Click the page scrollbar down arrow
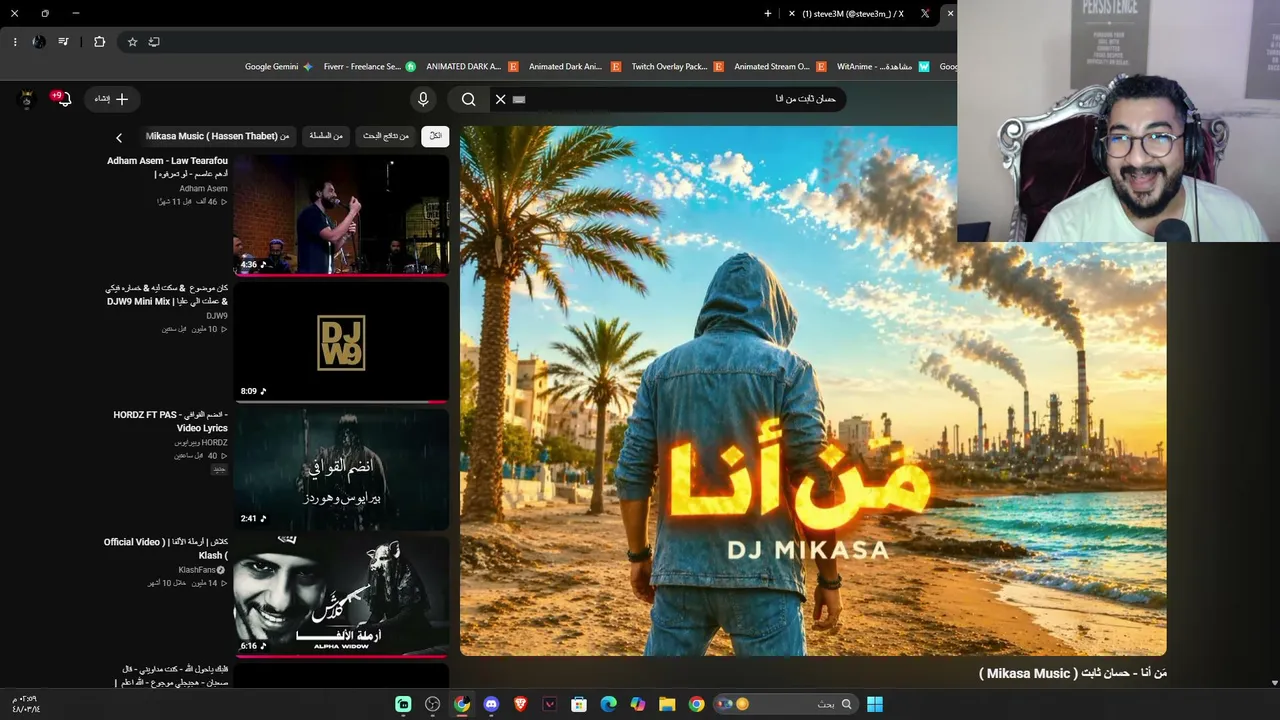 pos(1274,683)
